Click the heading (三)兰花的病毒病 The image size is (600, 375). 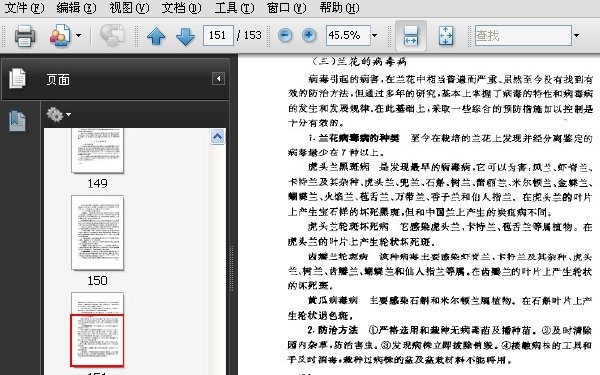pyautogui.click(x=359, y=61)
